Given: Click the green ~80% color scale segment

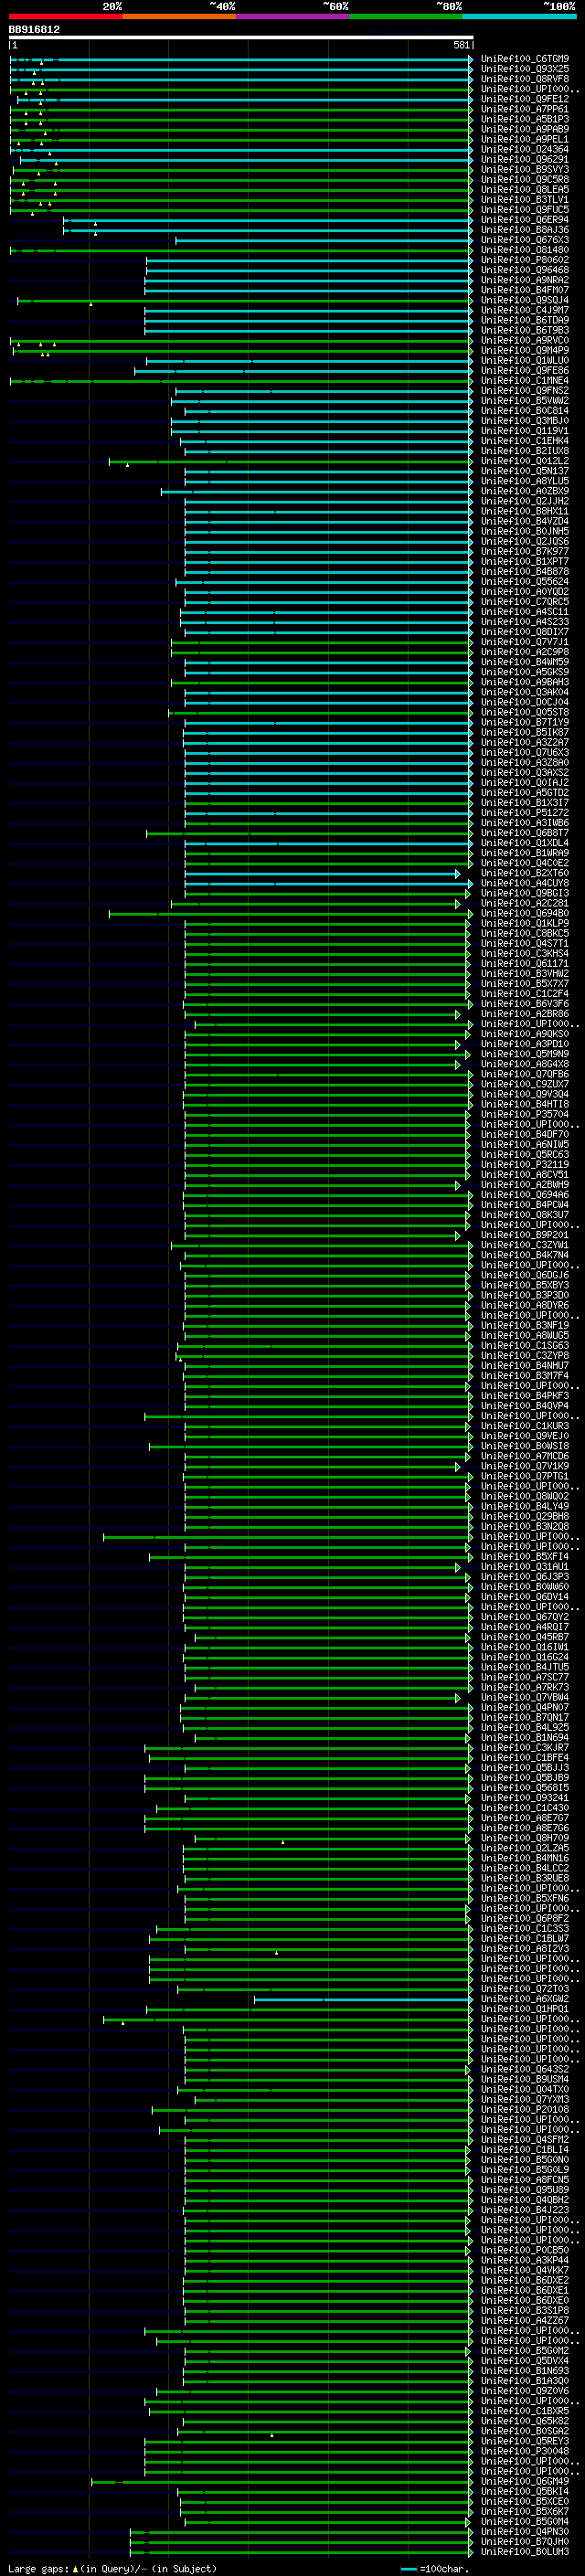Looking at the screenshot, I should (x=406, y=16).
